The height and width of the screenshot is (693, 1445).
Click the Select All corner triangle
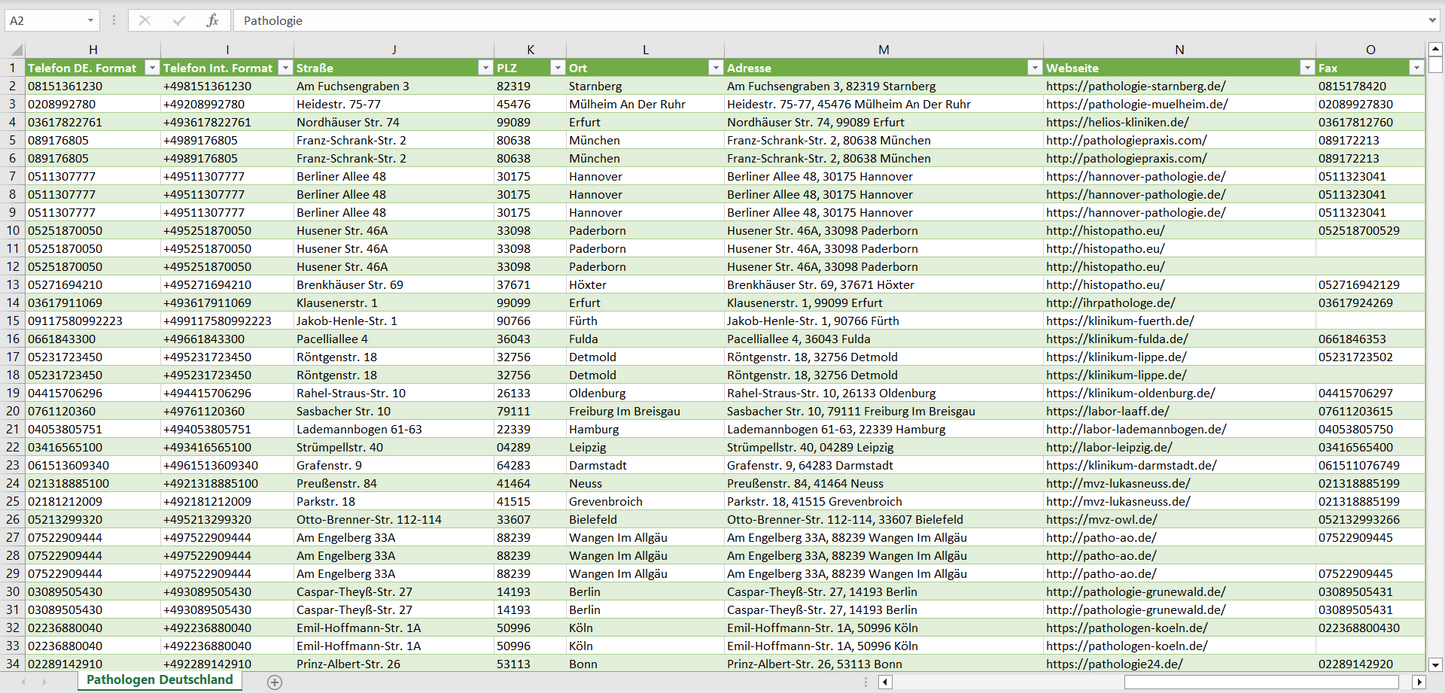pyautogui.click(x=16, y=50)
